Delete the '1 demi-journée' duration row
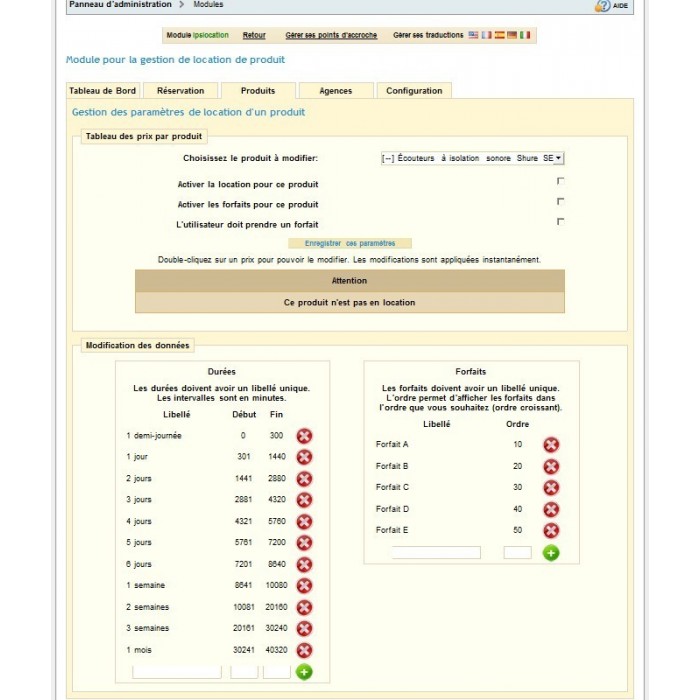This screenshot has width=700, height=700. tap(304, 436)
